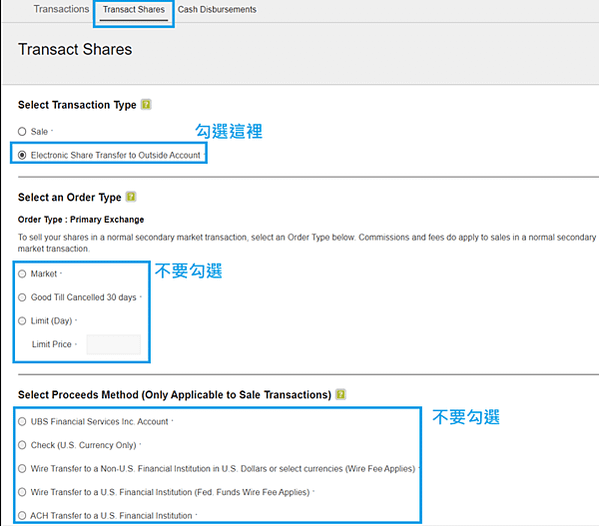Click the Transact Shares page heading
The width and height of the screenshot is (599, 526).
pyautogui.click(x=75, y=49)
